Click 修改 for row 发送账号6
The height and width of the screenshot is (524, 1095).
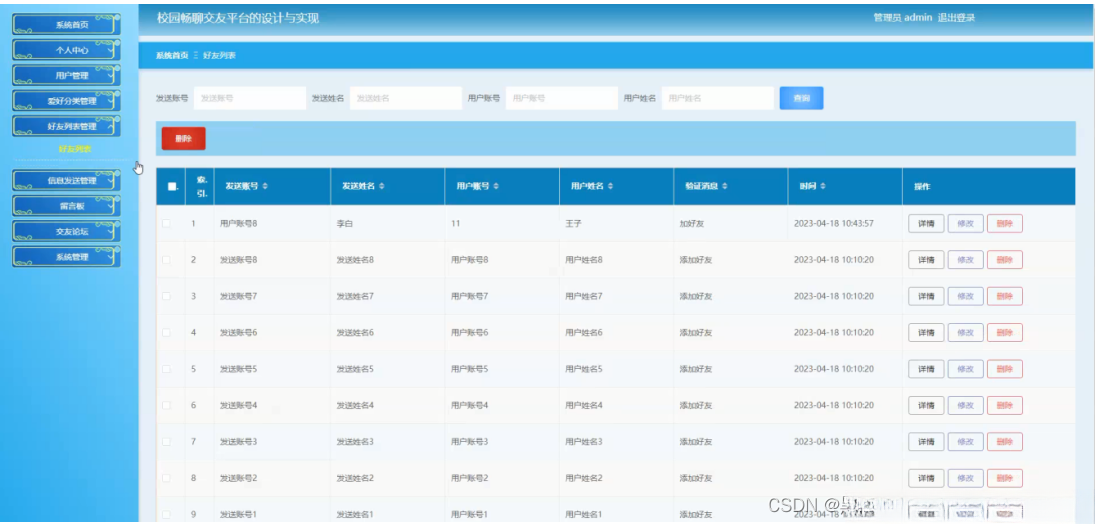965,333
